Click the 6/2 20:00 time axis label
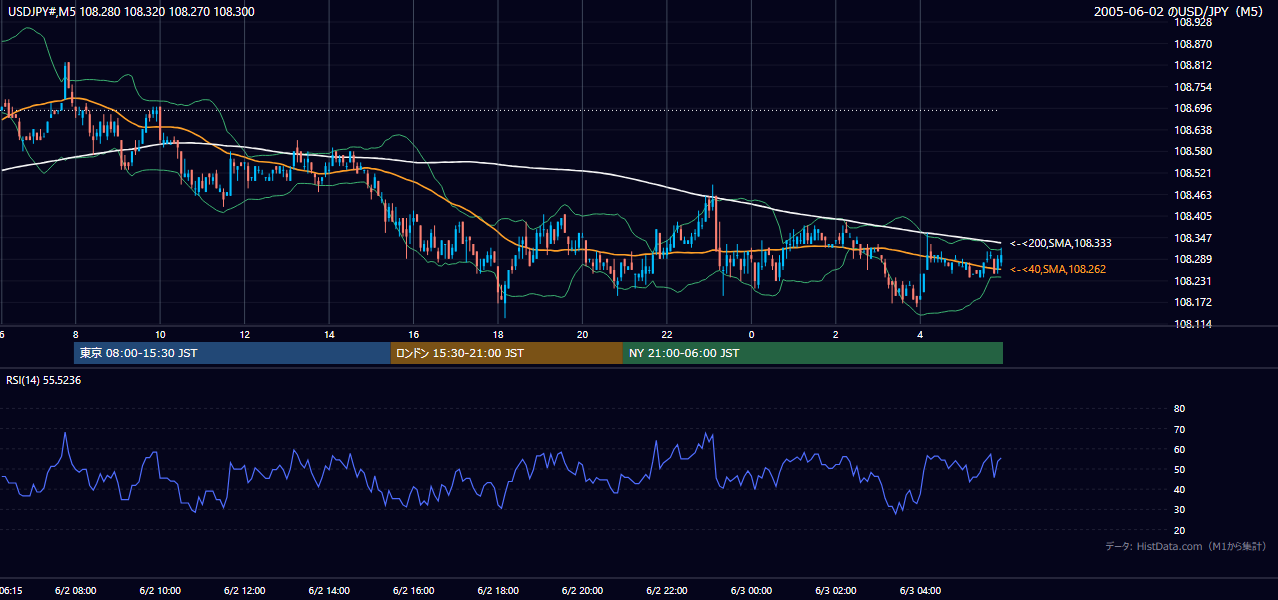This screenshot has height=600, width=1278. [x=583, y=590]
